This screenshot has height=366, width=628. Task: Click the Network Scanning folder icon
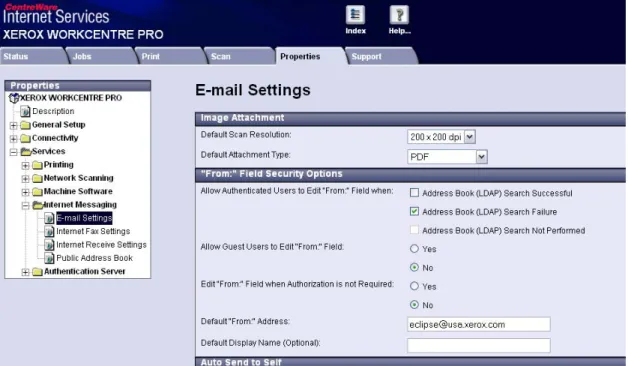38,178
